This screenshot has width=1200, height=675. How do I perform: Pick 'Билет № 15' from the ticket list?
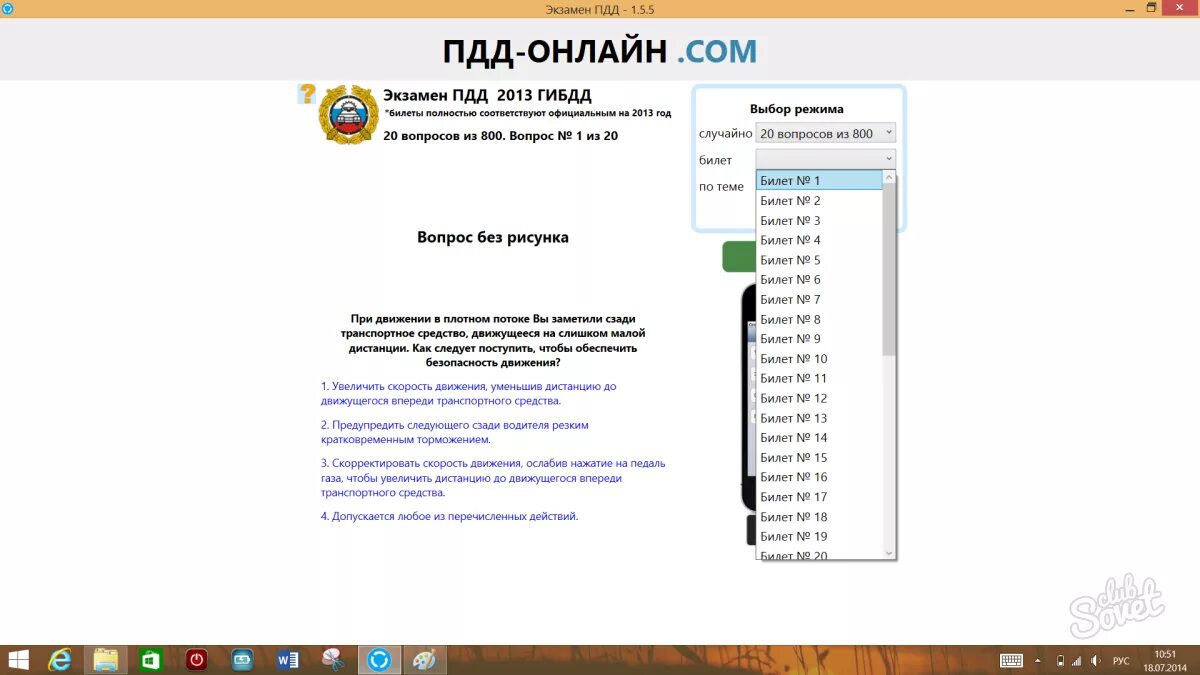[819, 457]
